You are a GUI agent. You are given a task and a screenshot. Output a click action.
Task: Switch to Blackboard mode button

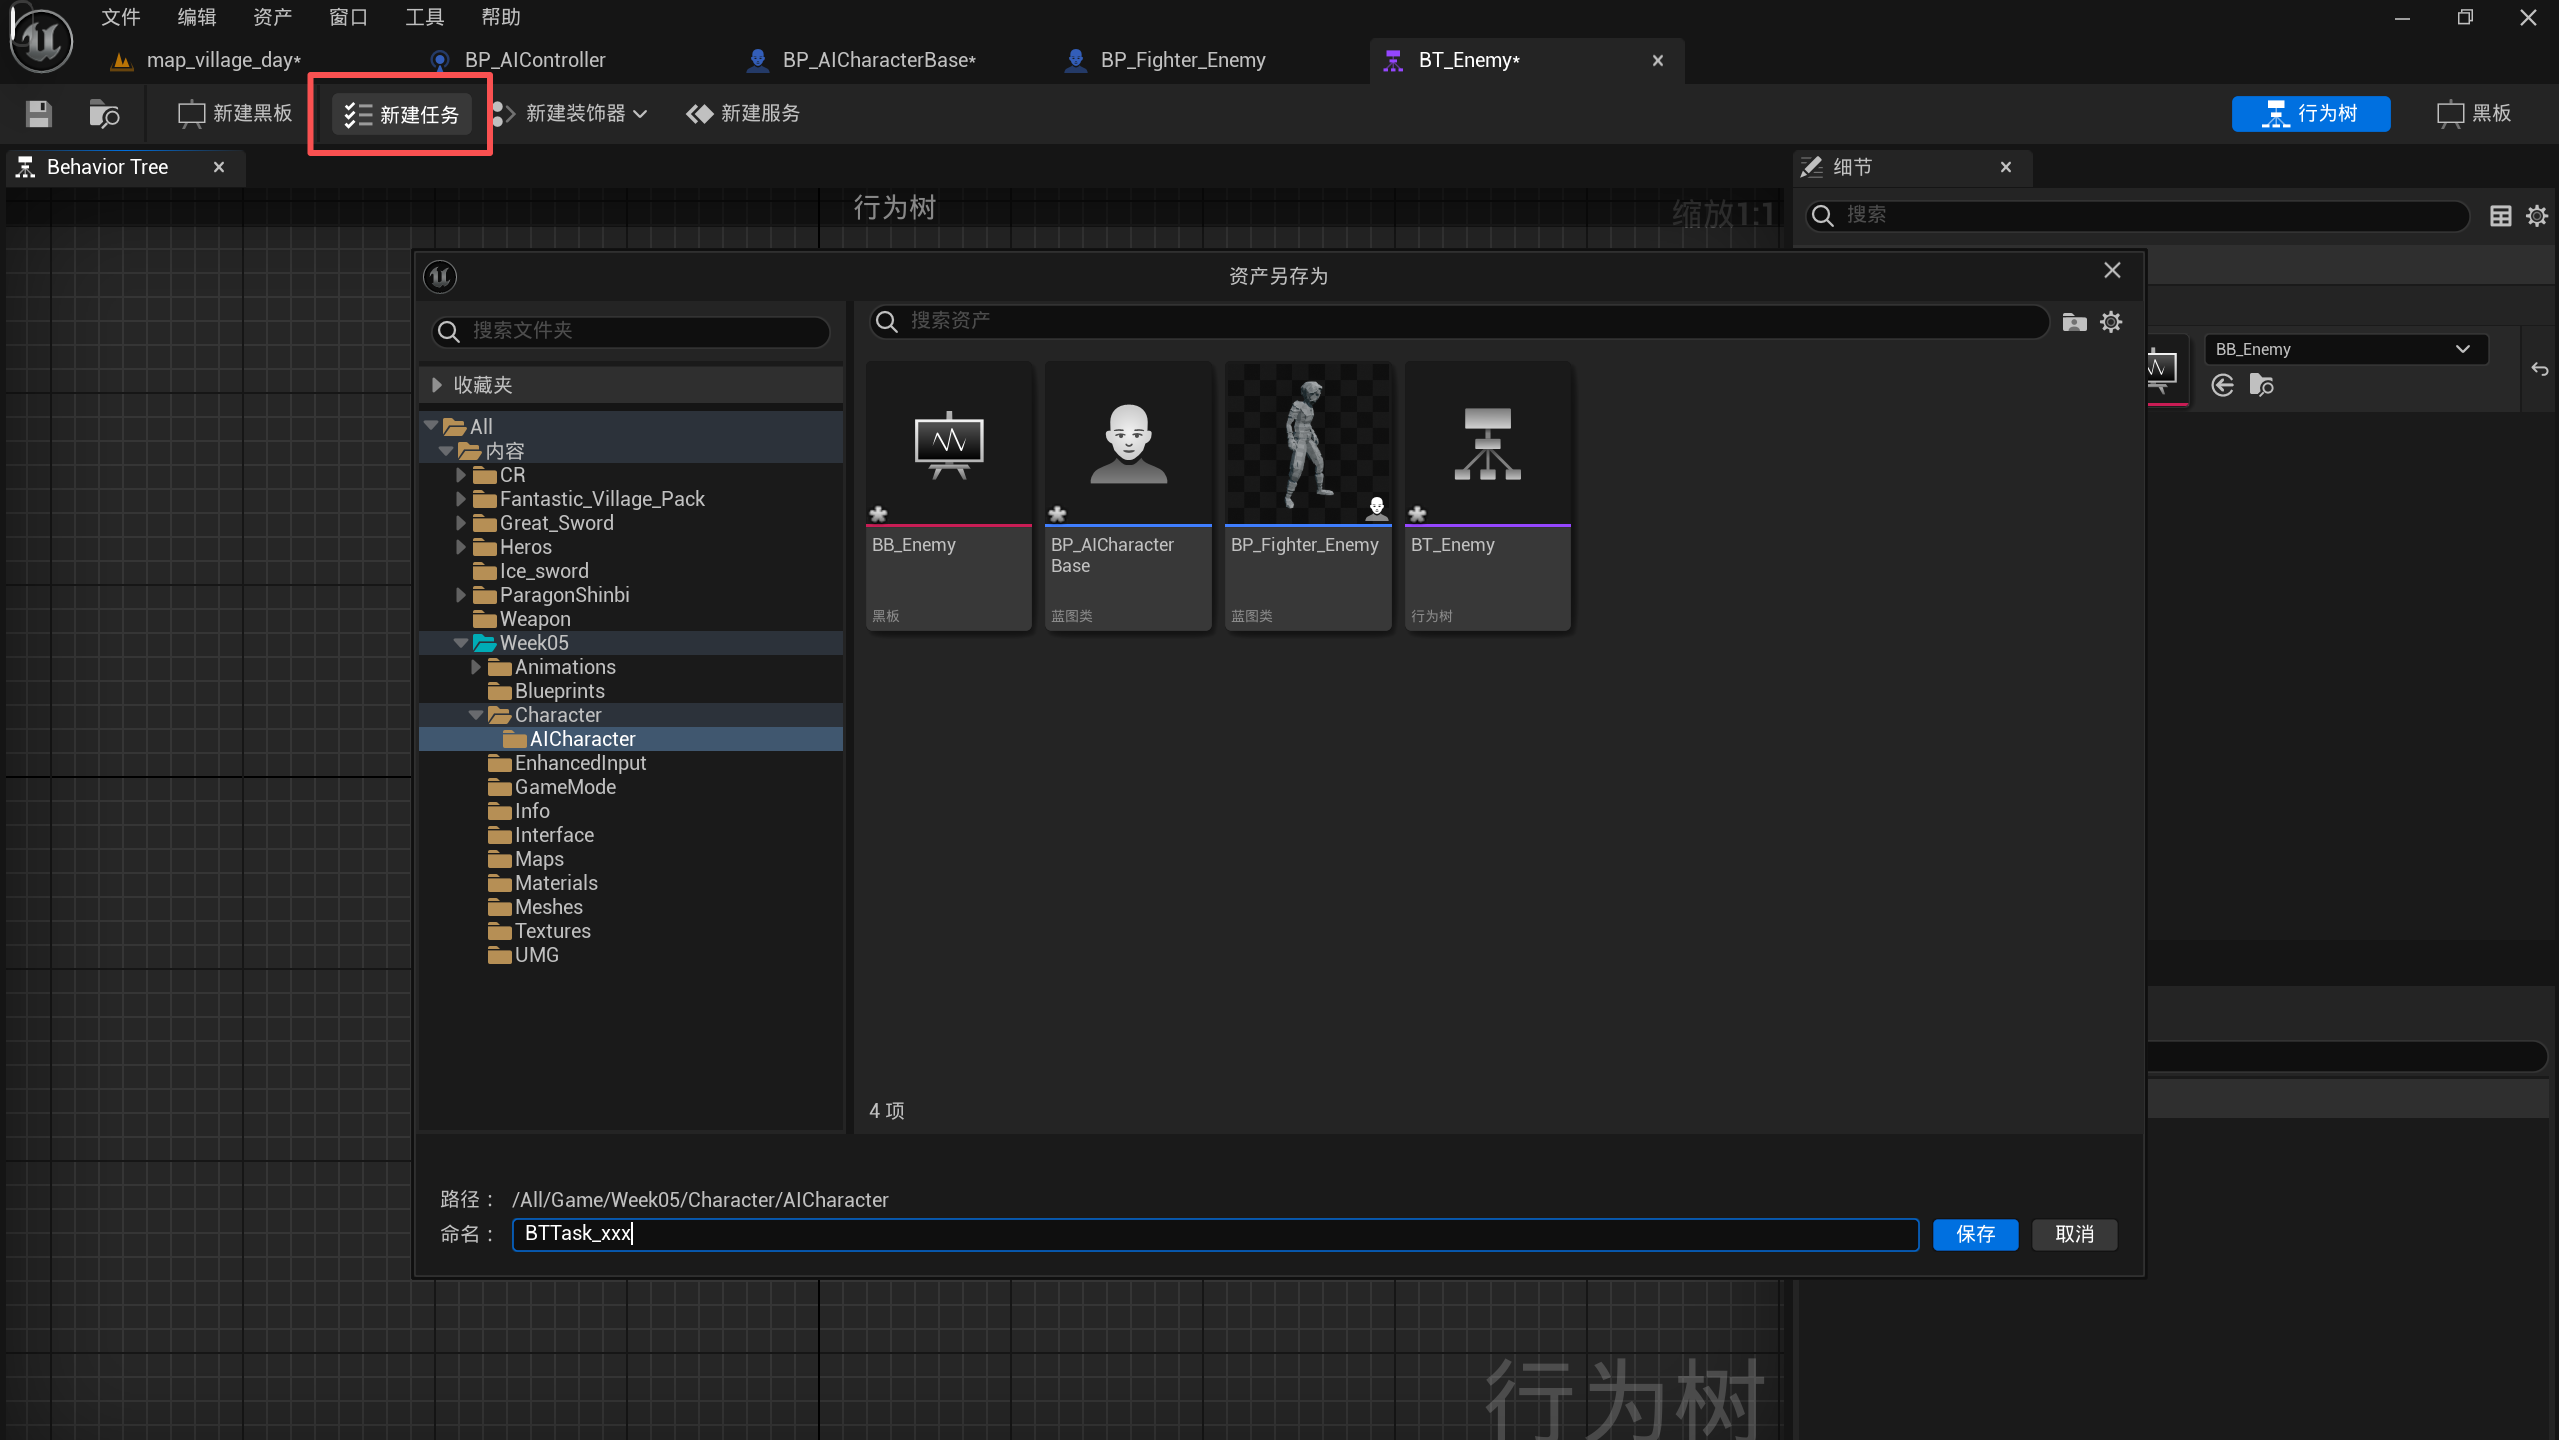coord(2474,114)
